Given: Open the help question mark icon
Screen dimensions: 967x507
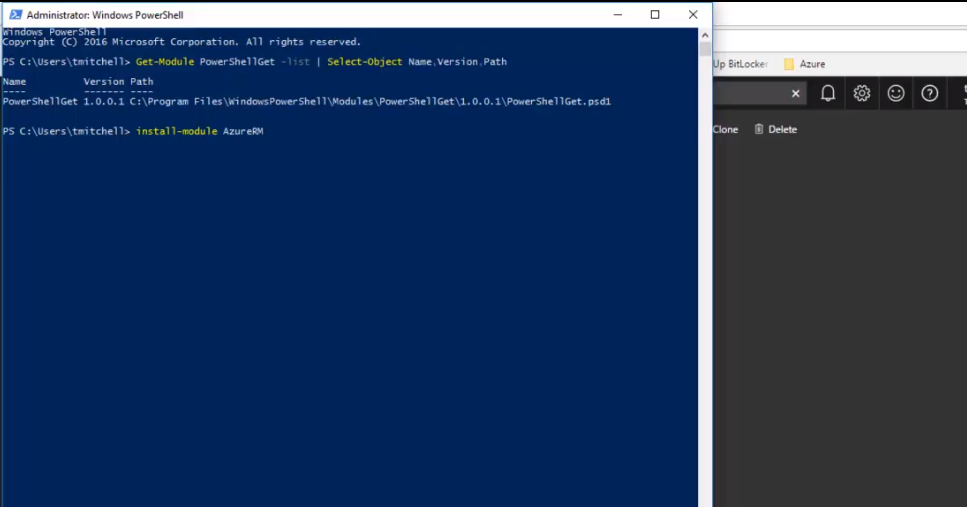Looking at the screenshot, I should (929, 93).
